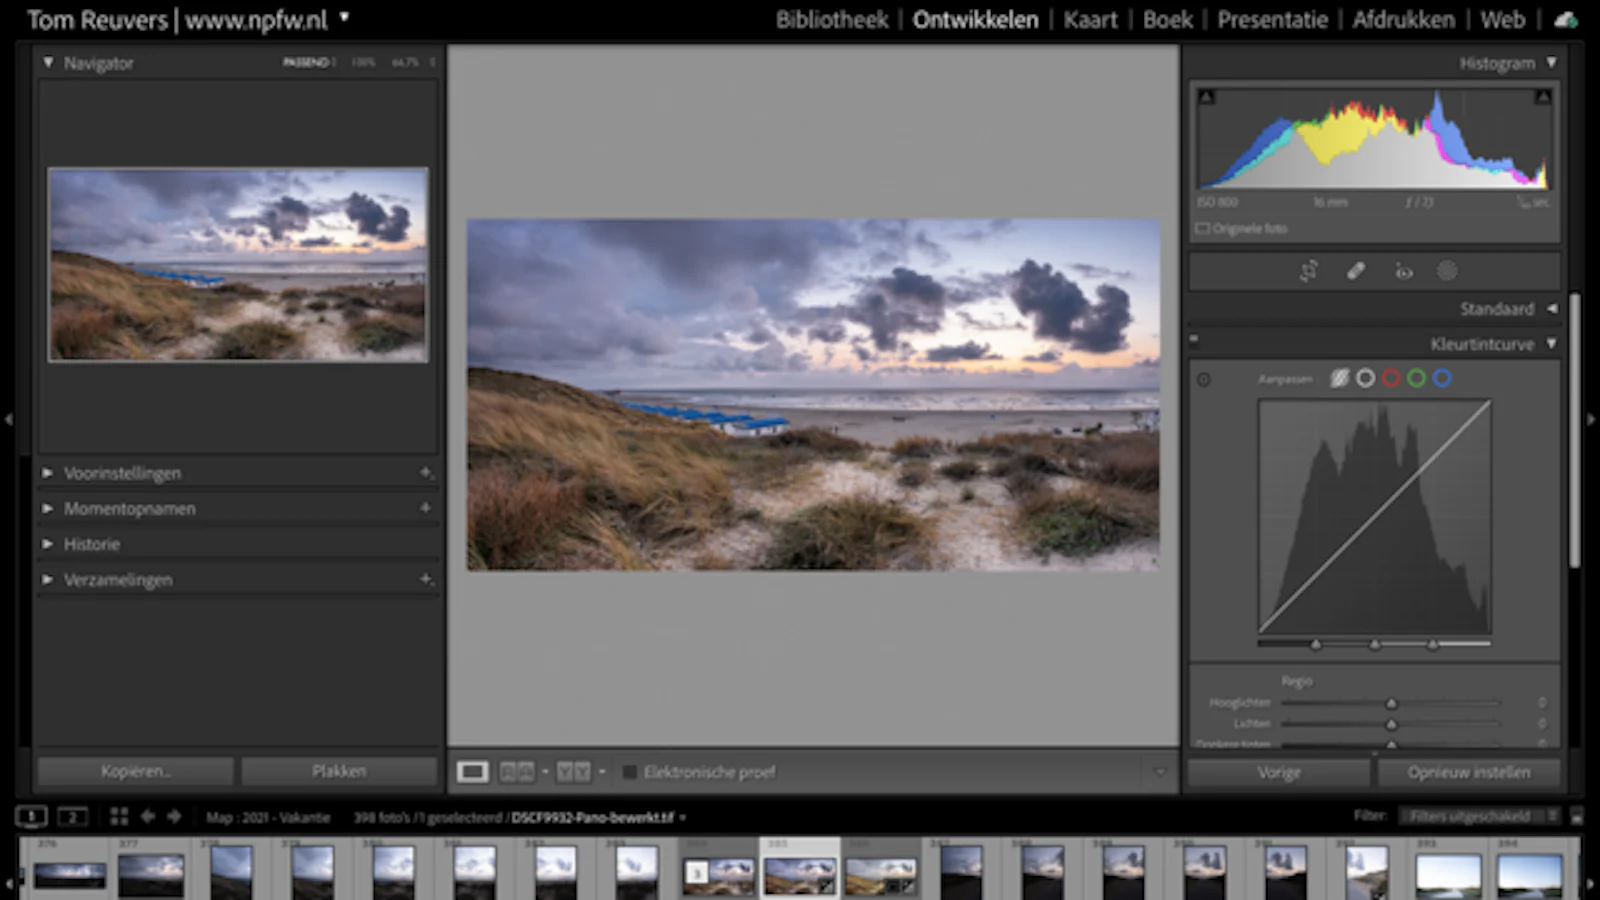Screen dimensions: 1600x900
Task: Switch to the Bibliotheek module
Action: point(831,20)
